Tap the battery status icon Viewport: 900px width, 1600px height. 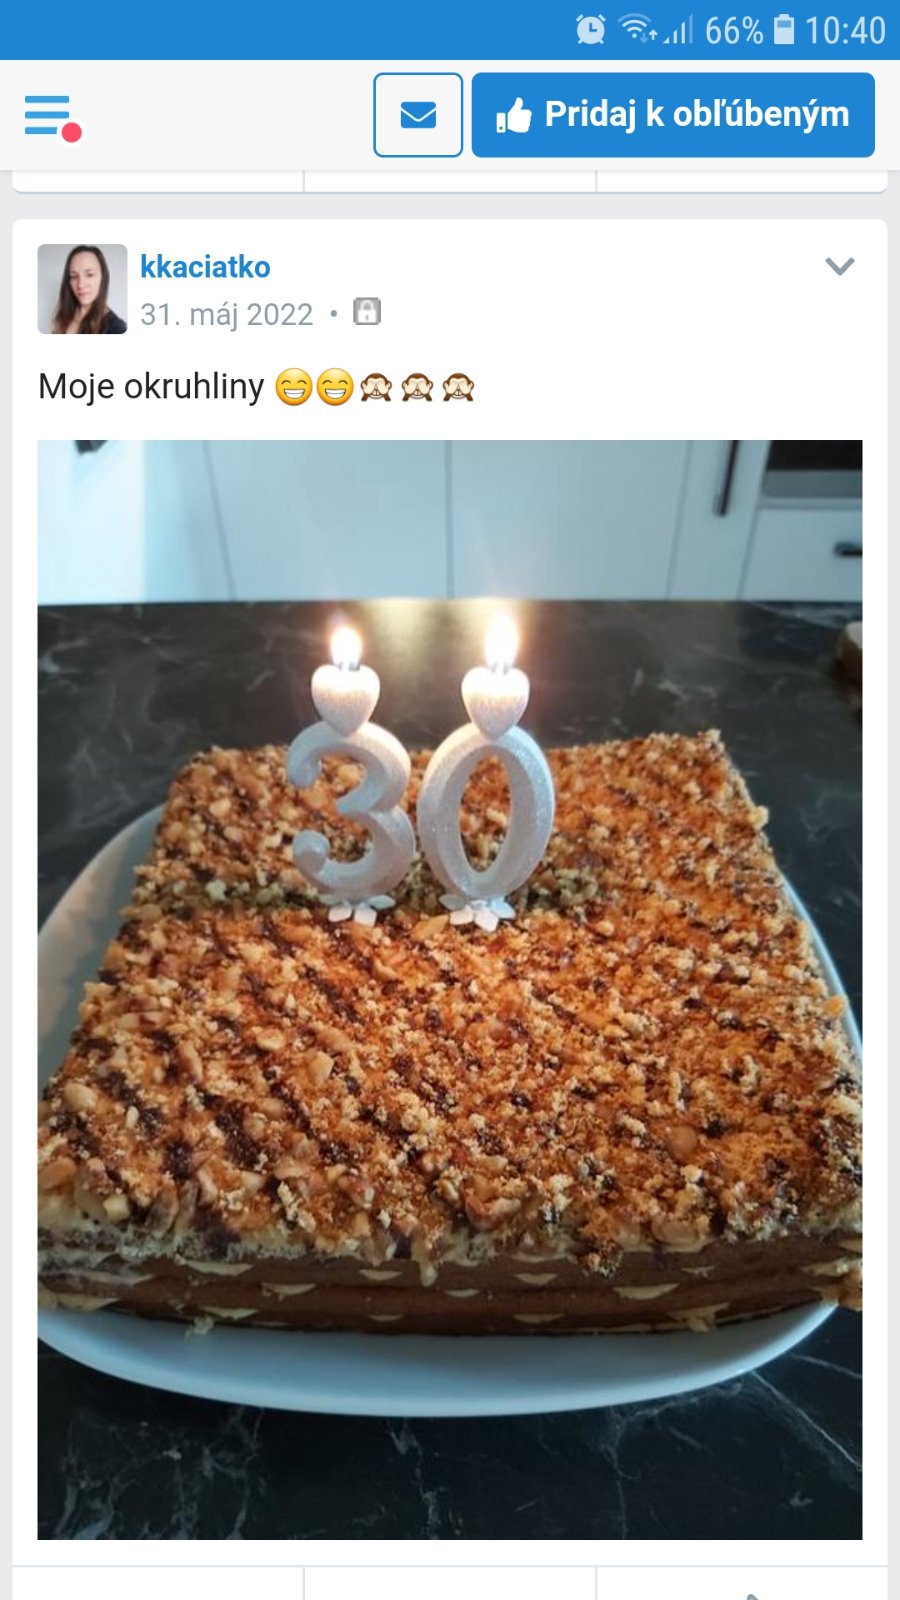point(785,30)
